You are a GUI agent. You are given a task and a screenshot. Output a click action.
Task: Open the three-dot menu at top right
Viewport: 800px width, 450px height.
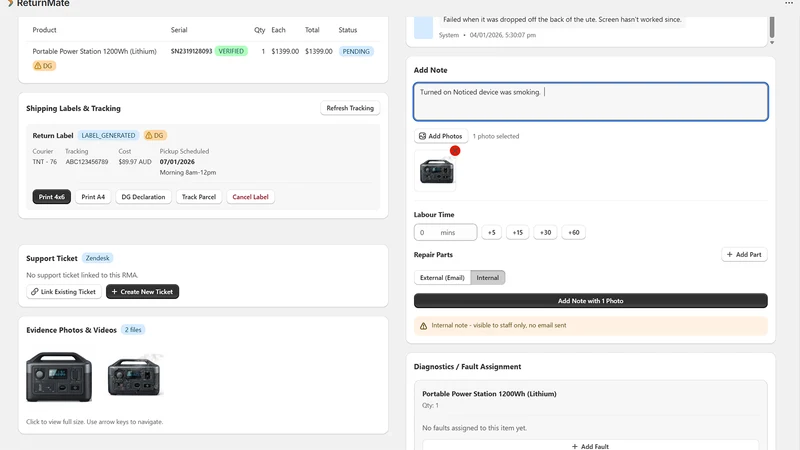[x=789, y=3]
